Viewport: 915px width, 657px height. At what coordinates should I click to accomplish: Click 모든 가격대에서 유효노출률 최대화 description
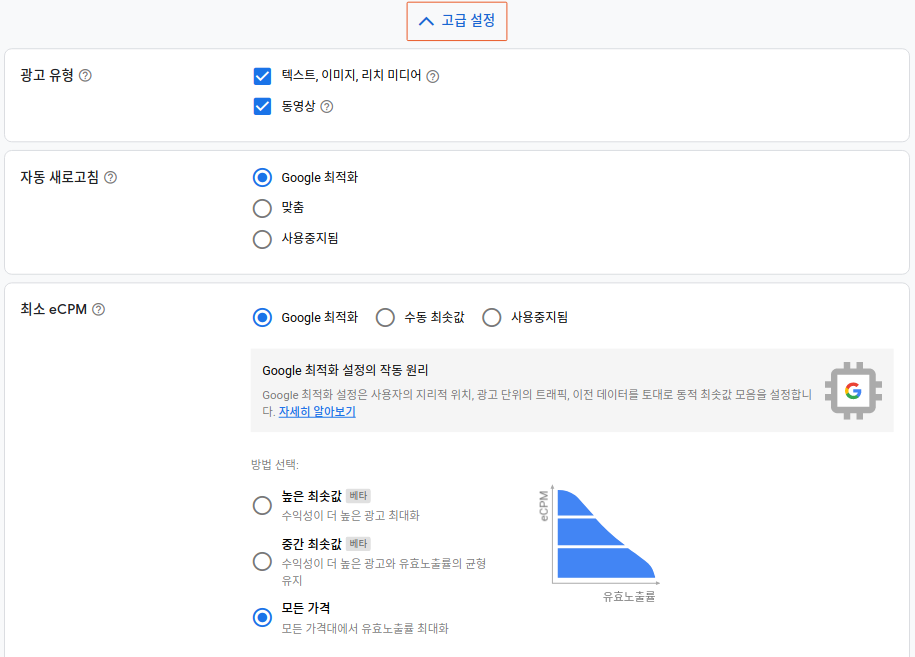[365, 628]
